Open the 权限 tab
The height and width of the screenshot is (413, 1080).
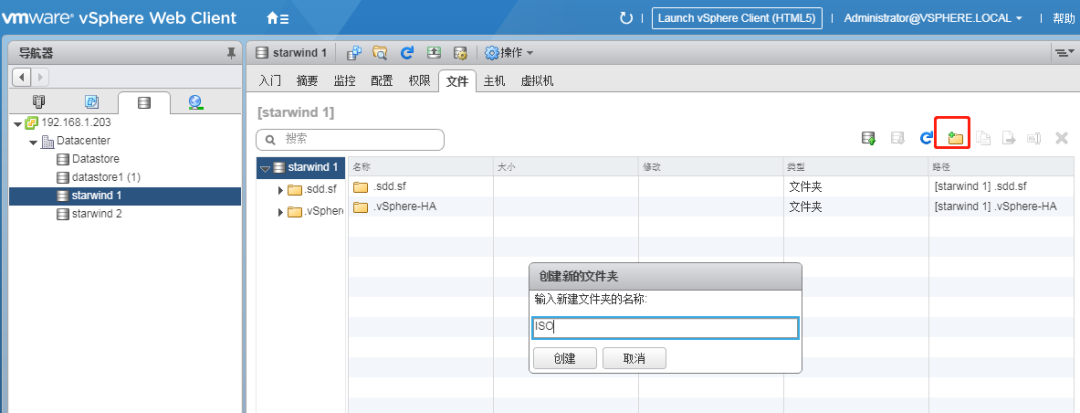pos(419,81)
